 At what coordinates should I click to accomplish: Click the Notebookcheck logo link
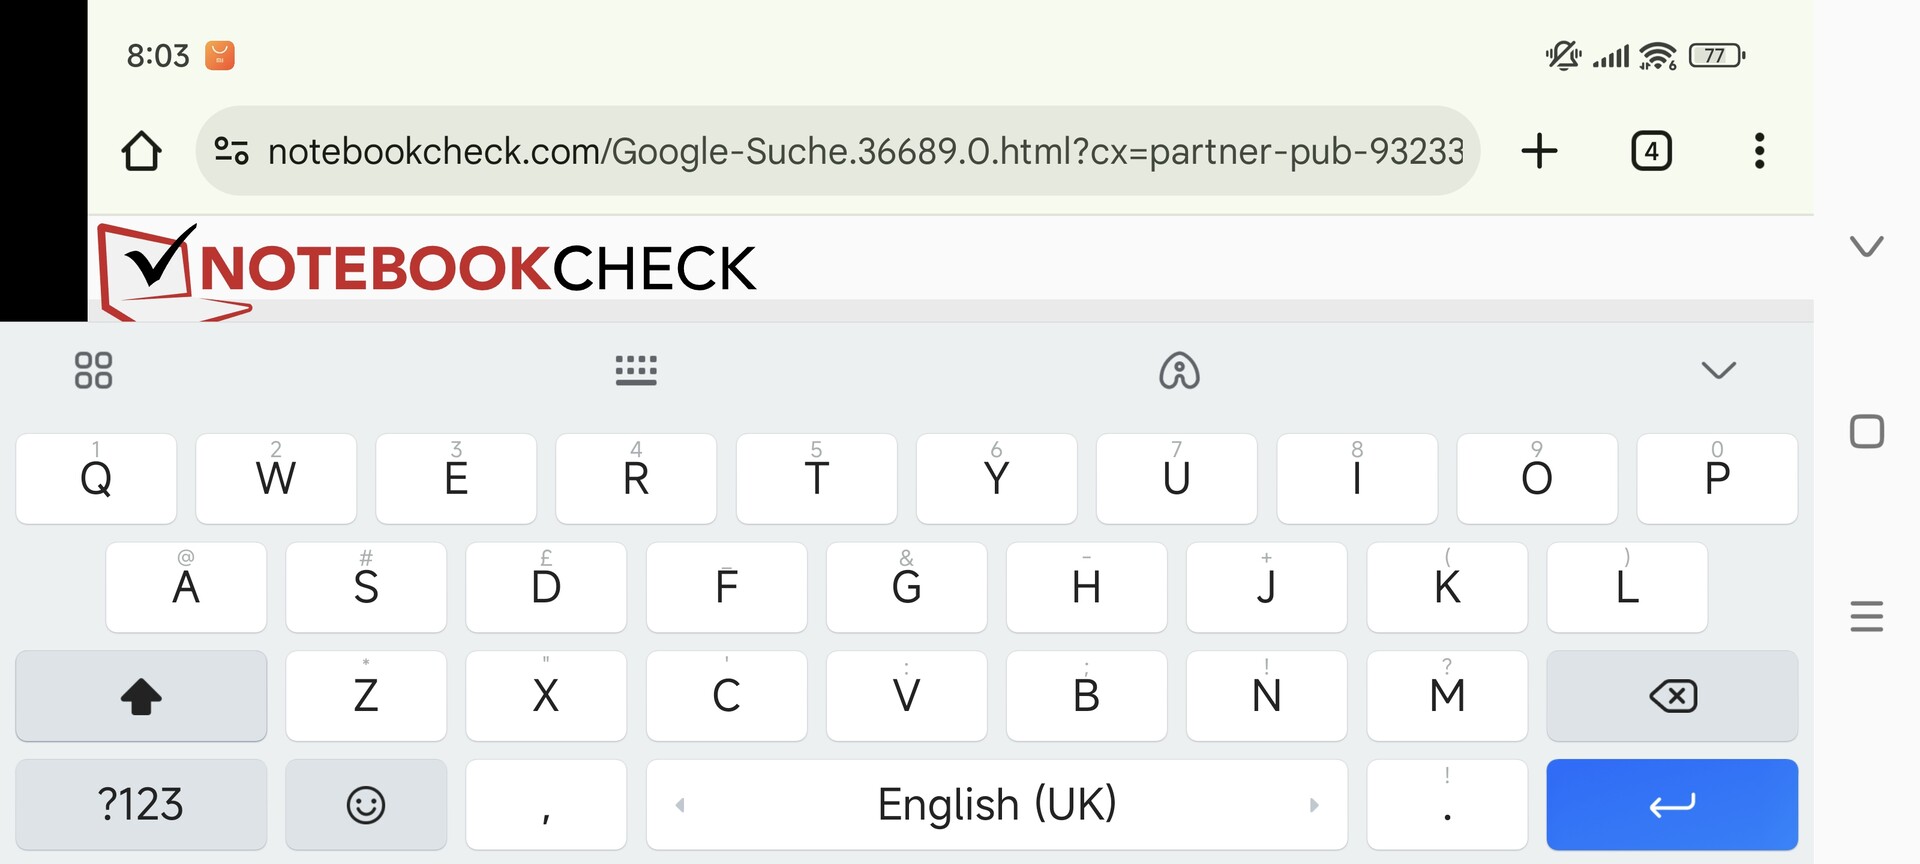coord(428,268)
